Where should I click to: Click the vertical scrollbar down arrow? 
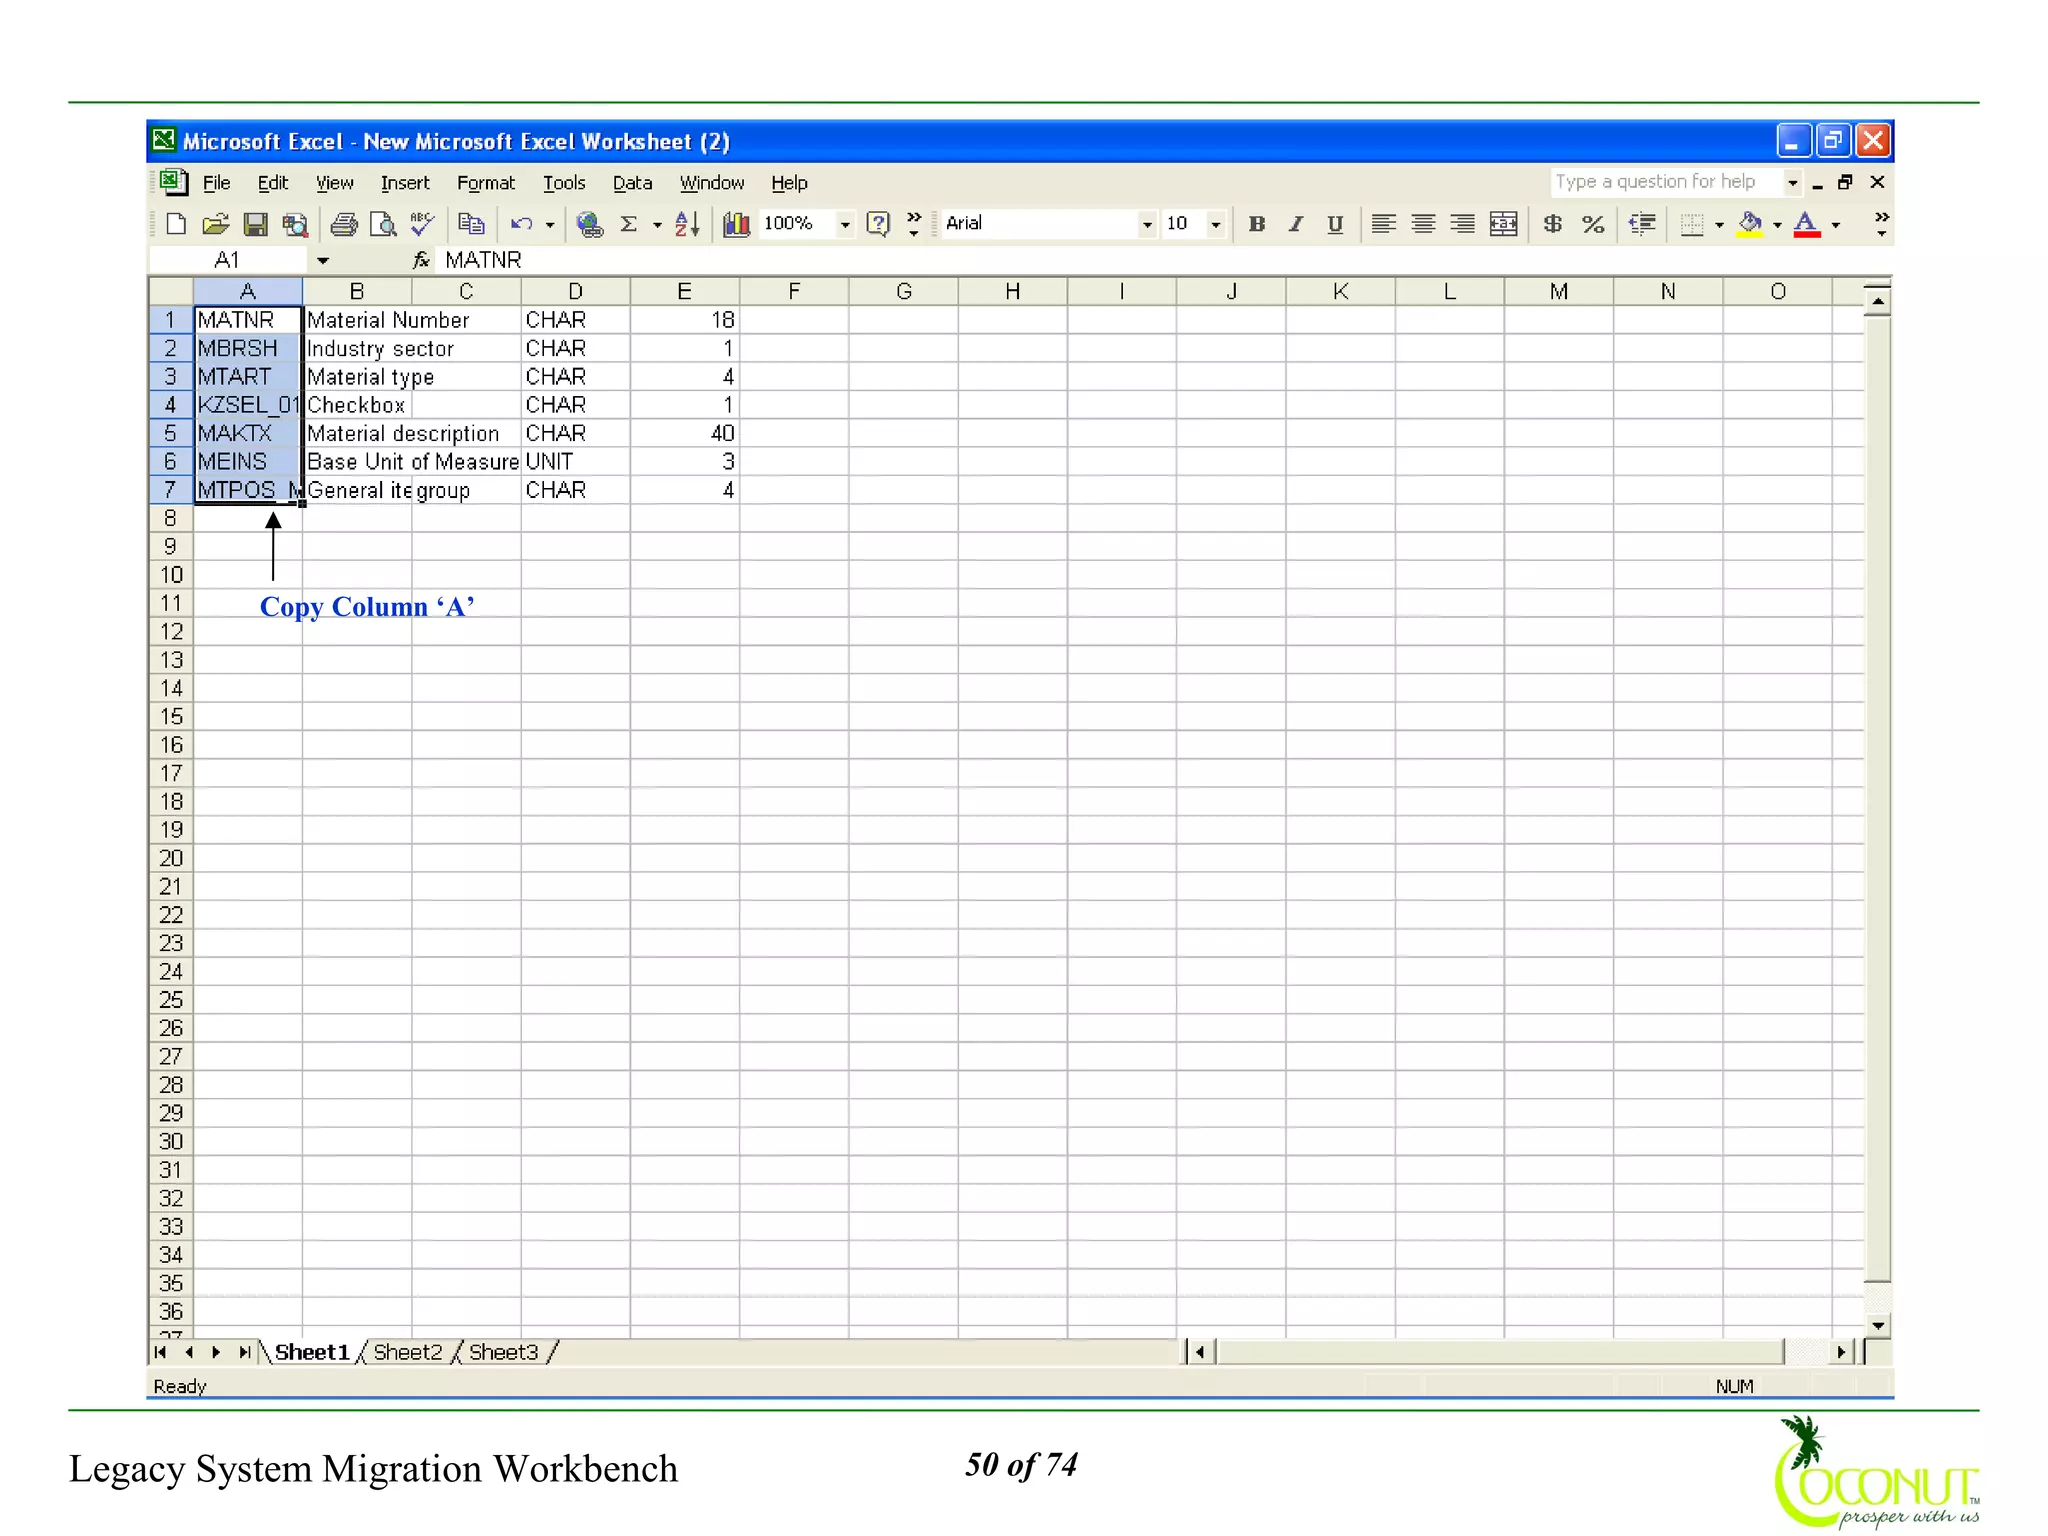[1877, 1326]
